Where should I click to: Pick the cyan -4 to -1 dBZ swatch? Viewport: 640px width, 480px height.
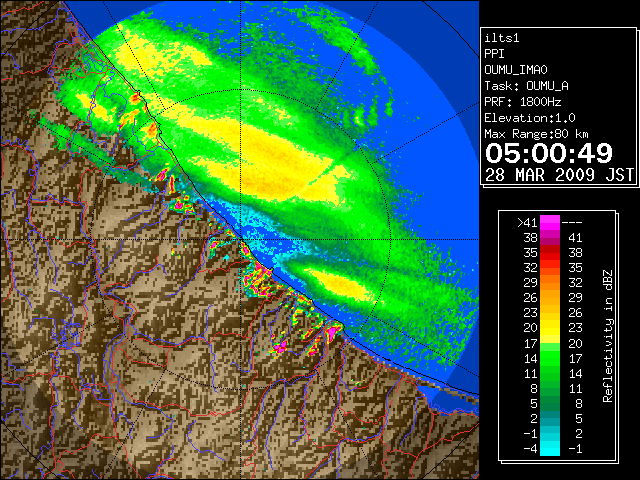[550, 449]
